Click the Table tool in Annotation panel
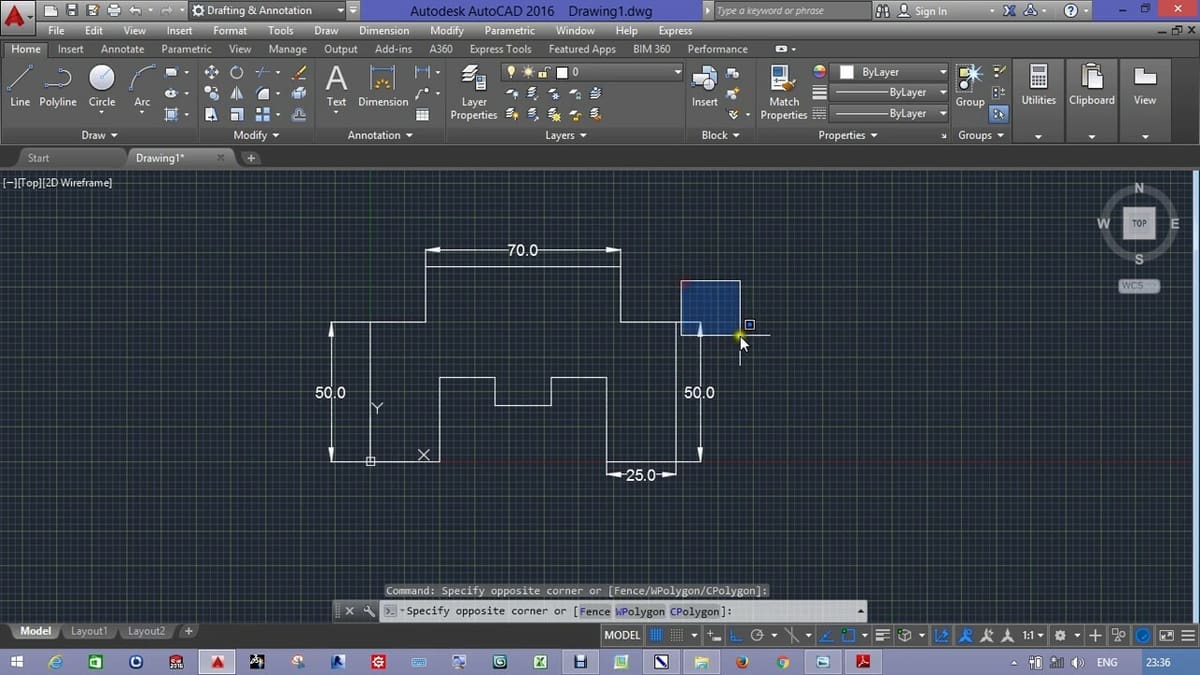Viewport: 1200px width, 675px height. [x=422, y=114]
